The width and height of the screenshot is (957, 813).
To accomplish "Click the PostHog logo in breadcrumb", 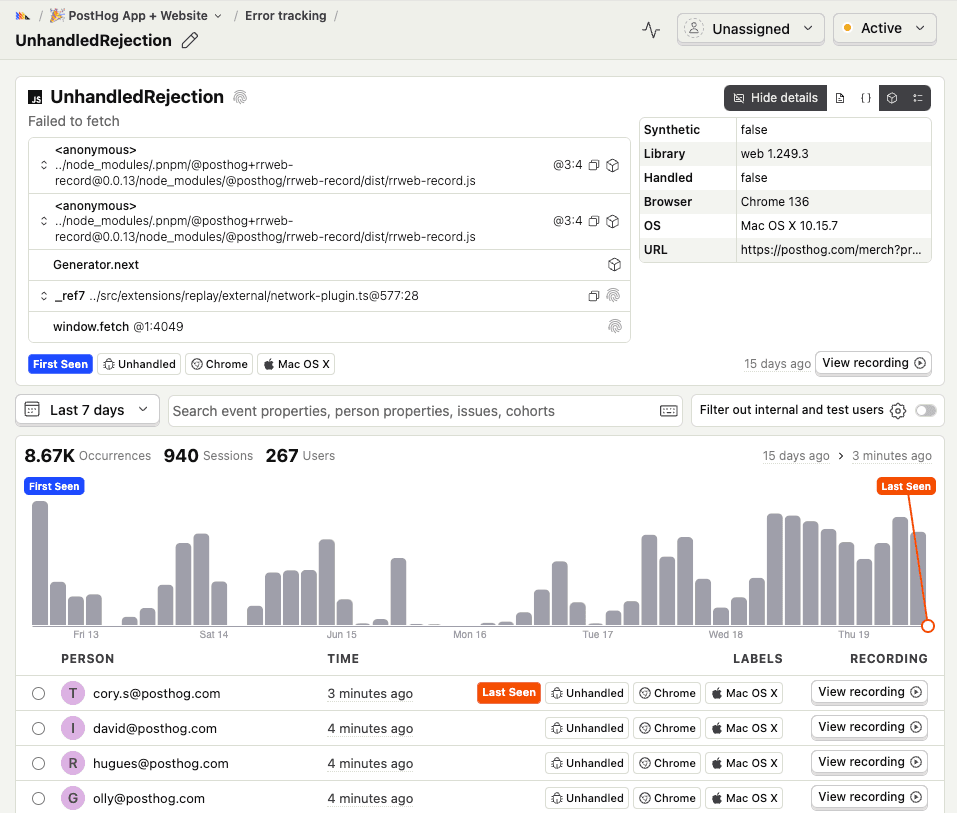I will coord(23,16).
